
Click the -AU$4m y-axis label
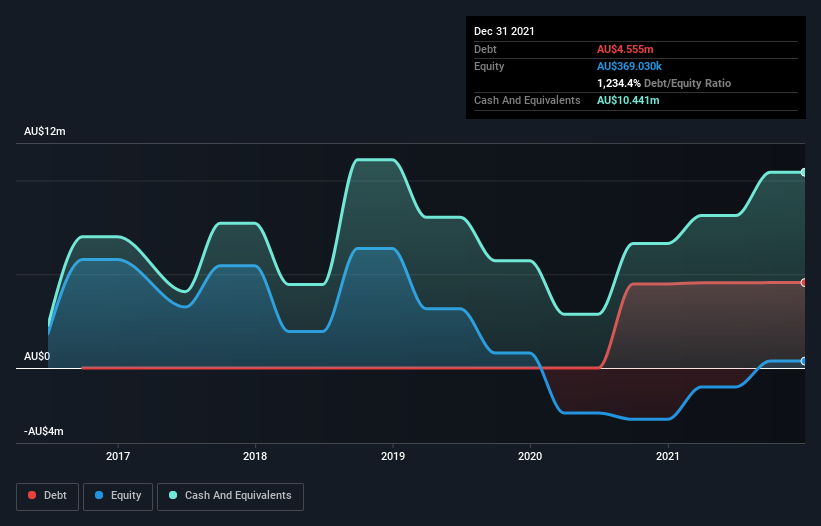pos(43,431)
